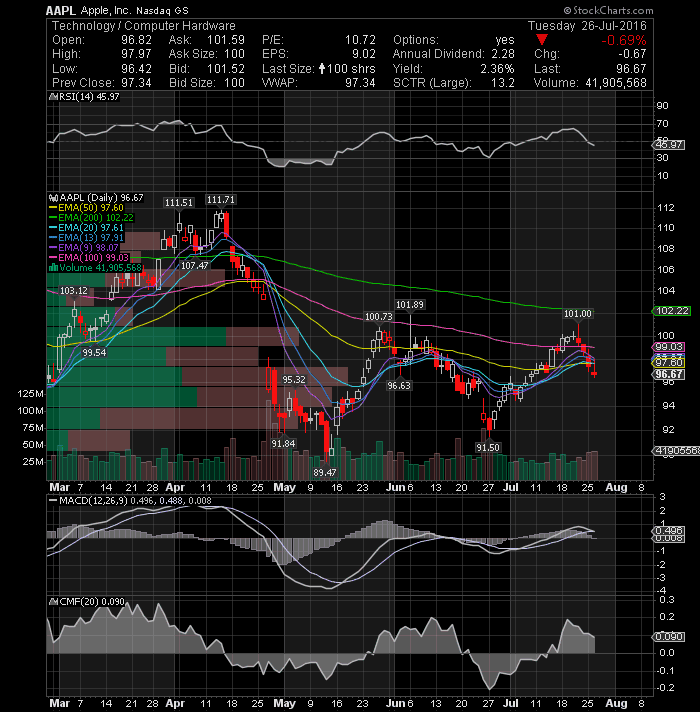Viewport: 700px width, 712px height.
Task: Select the EMA(13) 97.91 legend entry
Action: point(86,237)
